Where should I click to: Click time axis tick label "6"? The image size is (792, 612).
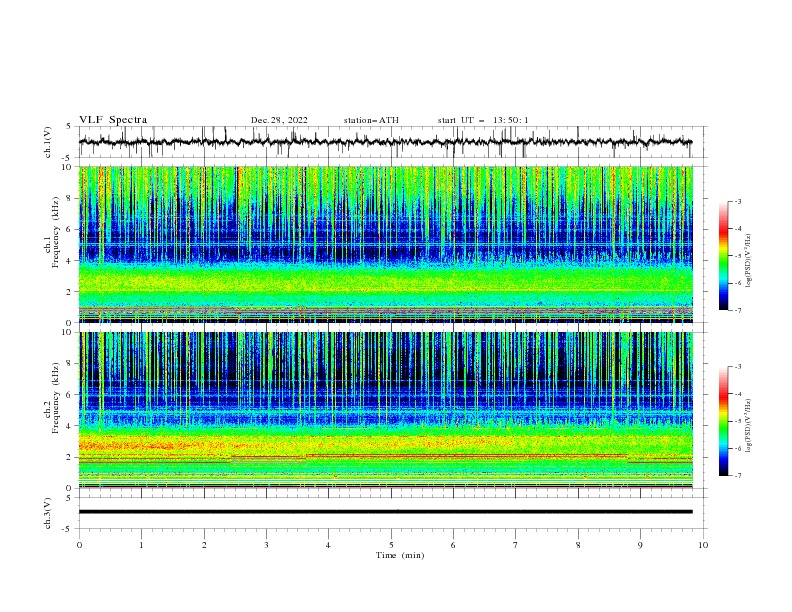click(453, 545)
